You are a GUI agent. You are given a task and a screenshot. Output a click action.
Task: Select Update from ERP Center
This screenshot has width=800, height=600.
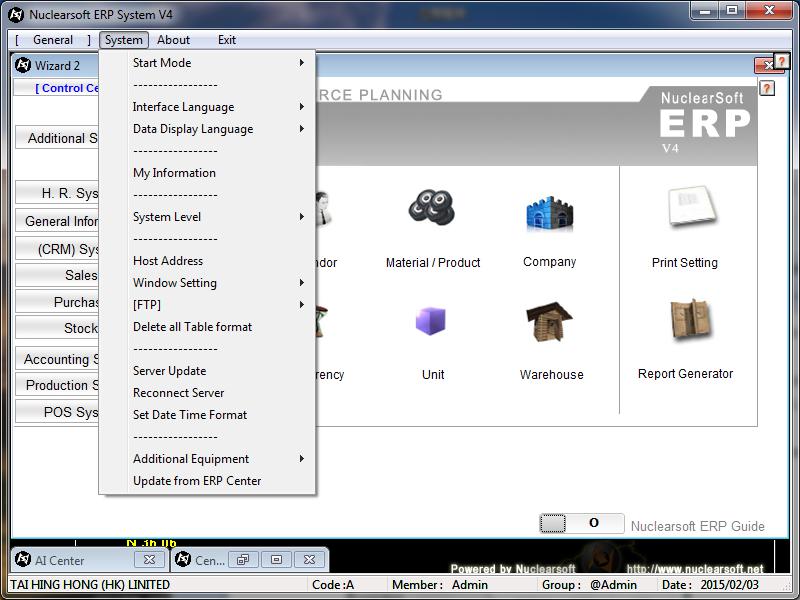[x=207, y=481]
